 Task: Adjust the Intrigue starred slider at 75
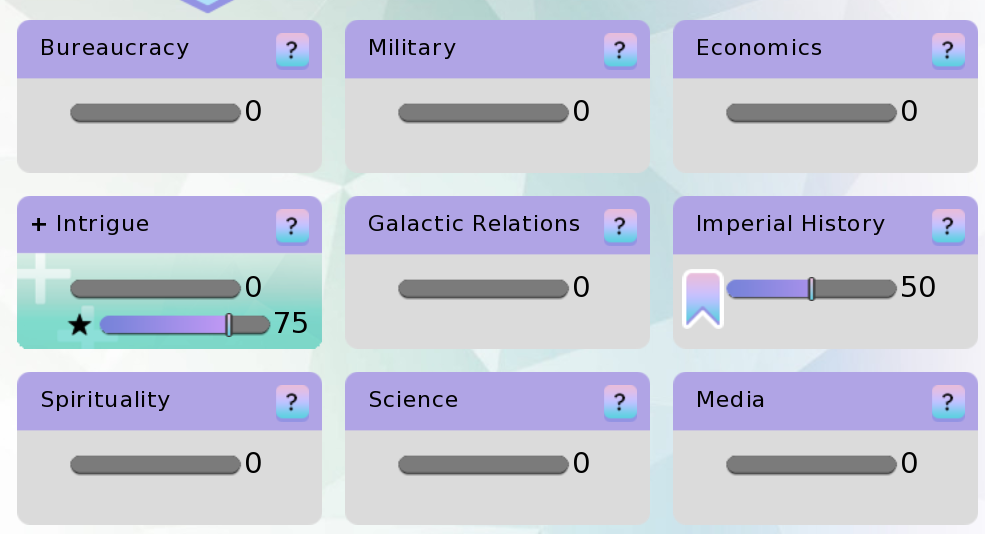229,324
